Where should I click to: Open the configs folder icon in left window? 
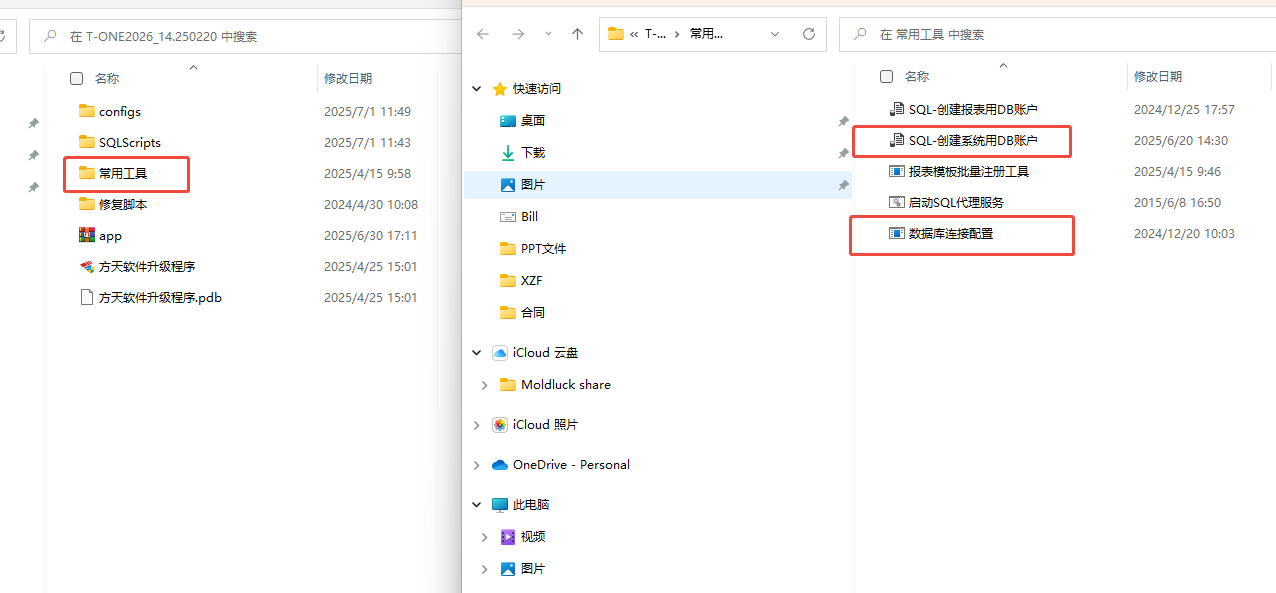click(x=87, y=111)
